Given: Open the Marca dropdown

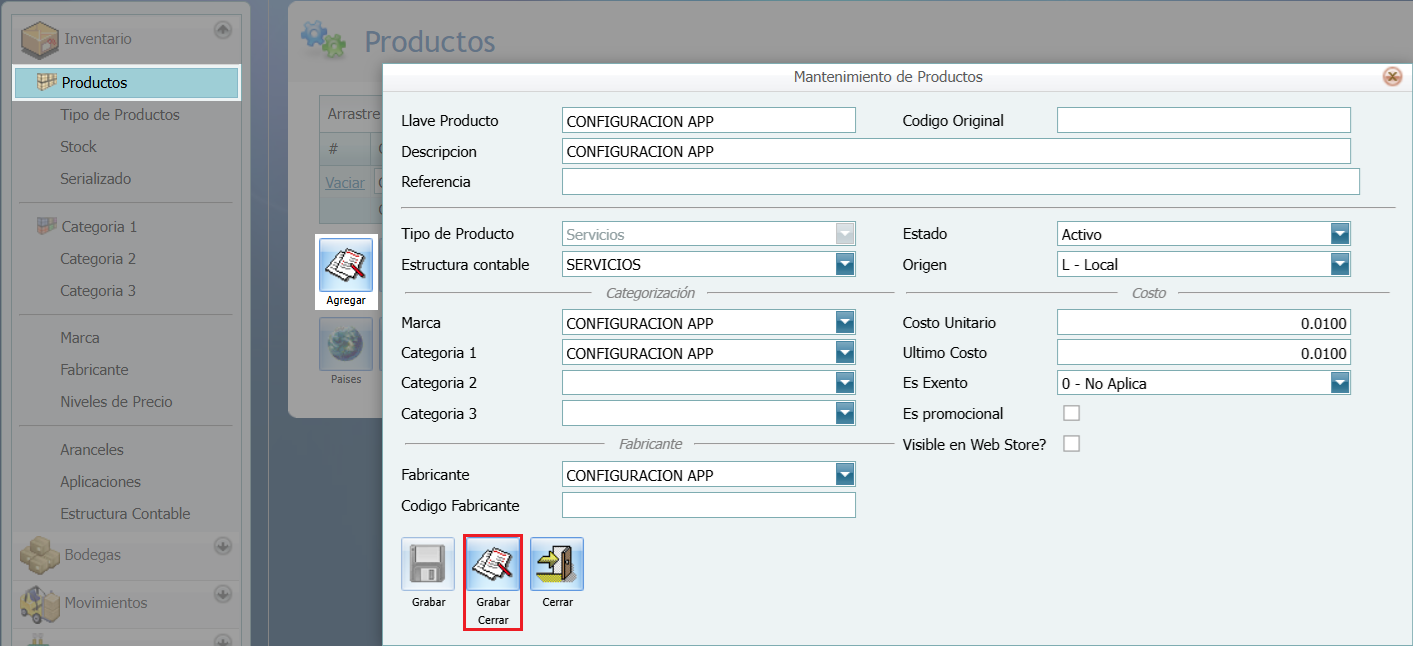Looking at the screenshot, I should click(x=845, y=322).
